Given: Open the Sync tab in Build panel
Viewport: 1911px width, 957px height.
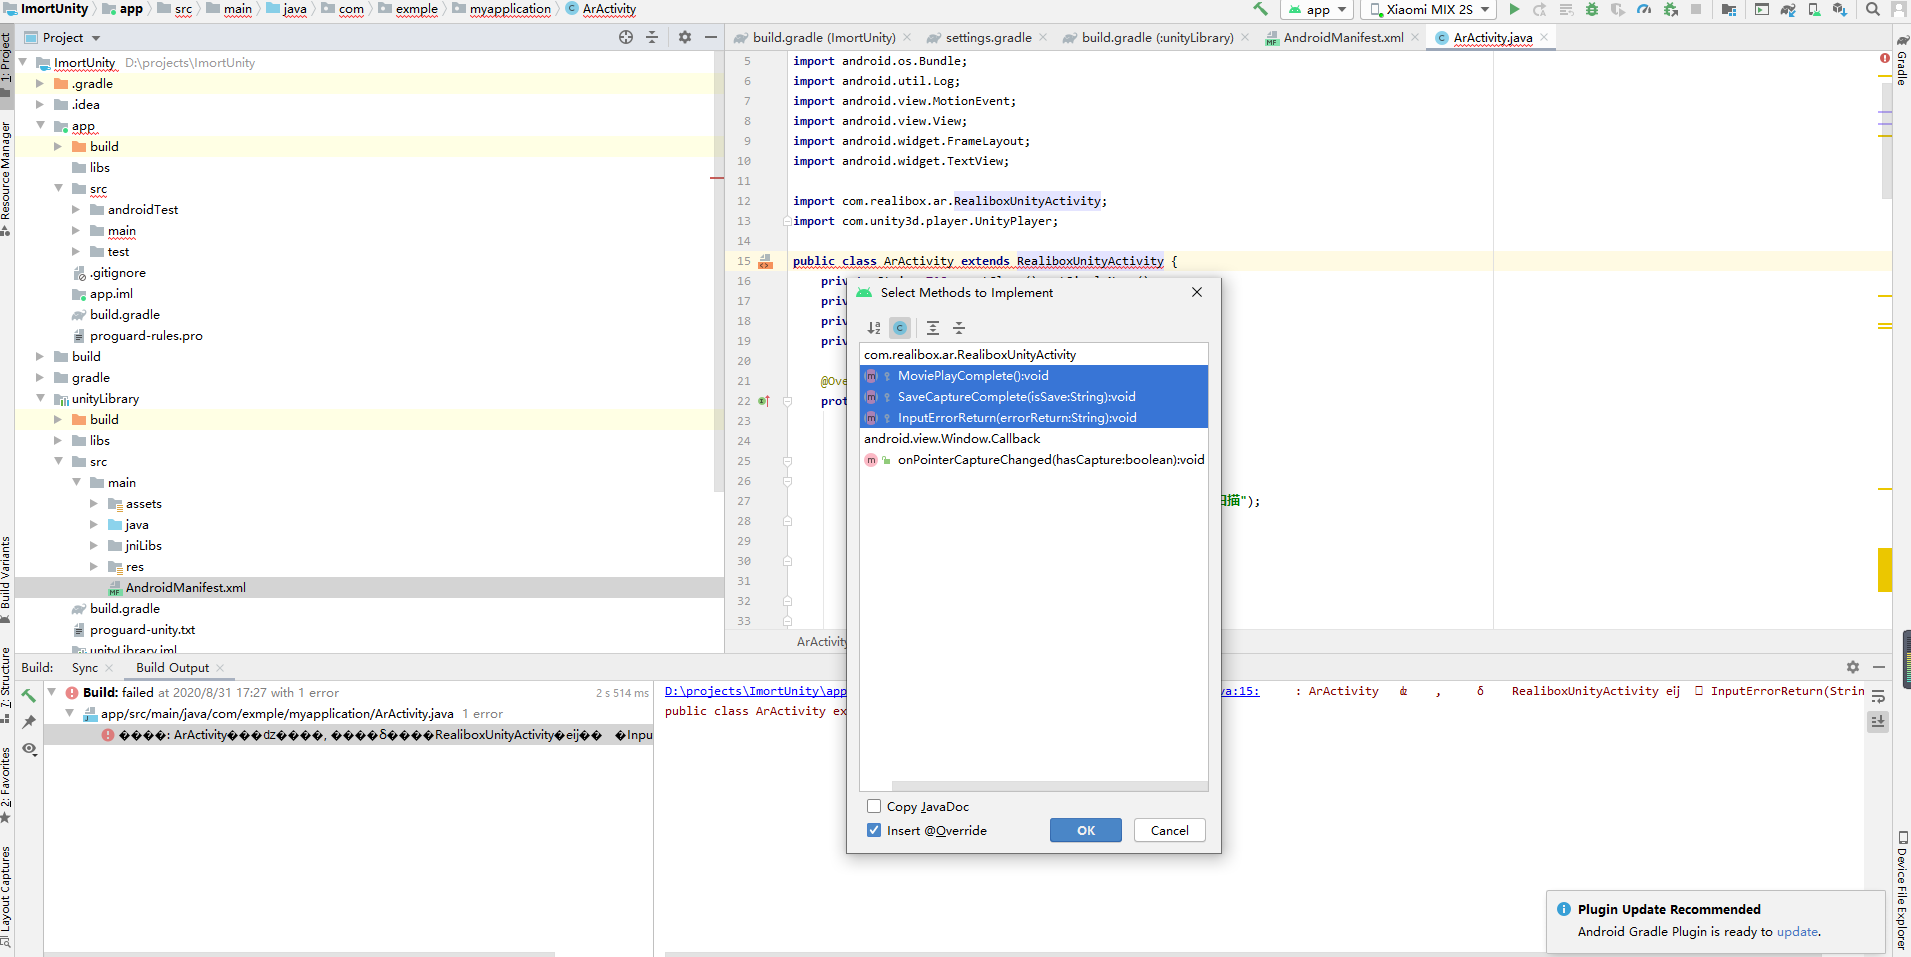Looking at the screenshot, I should [x=85, y=667].
